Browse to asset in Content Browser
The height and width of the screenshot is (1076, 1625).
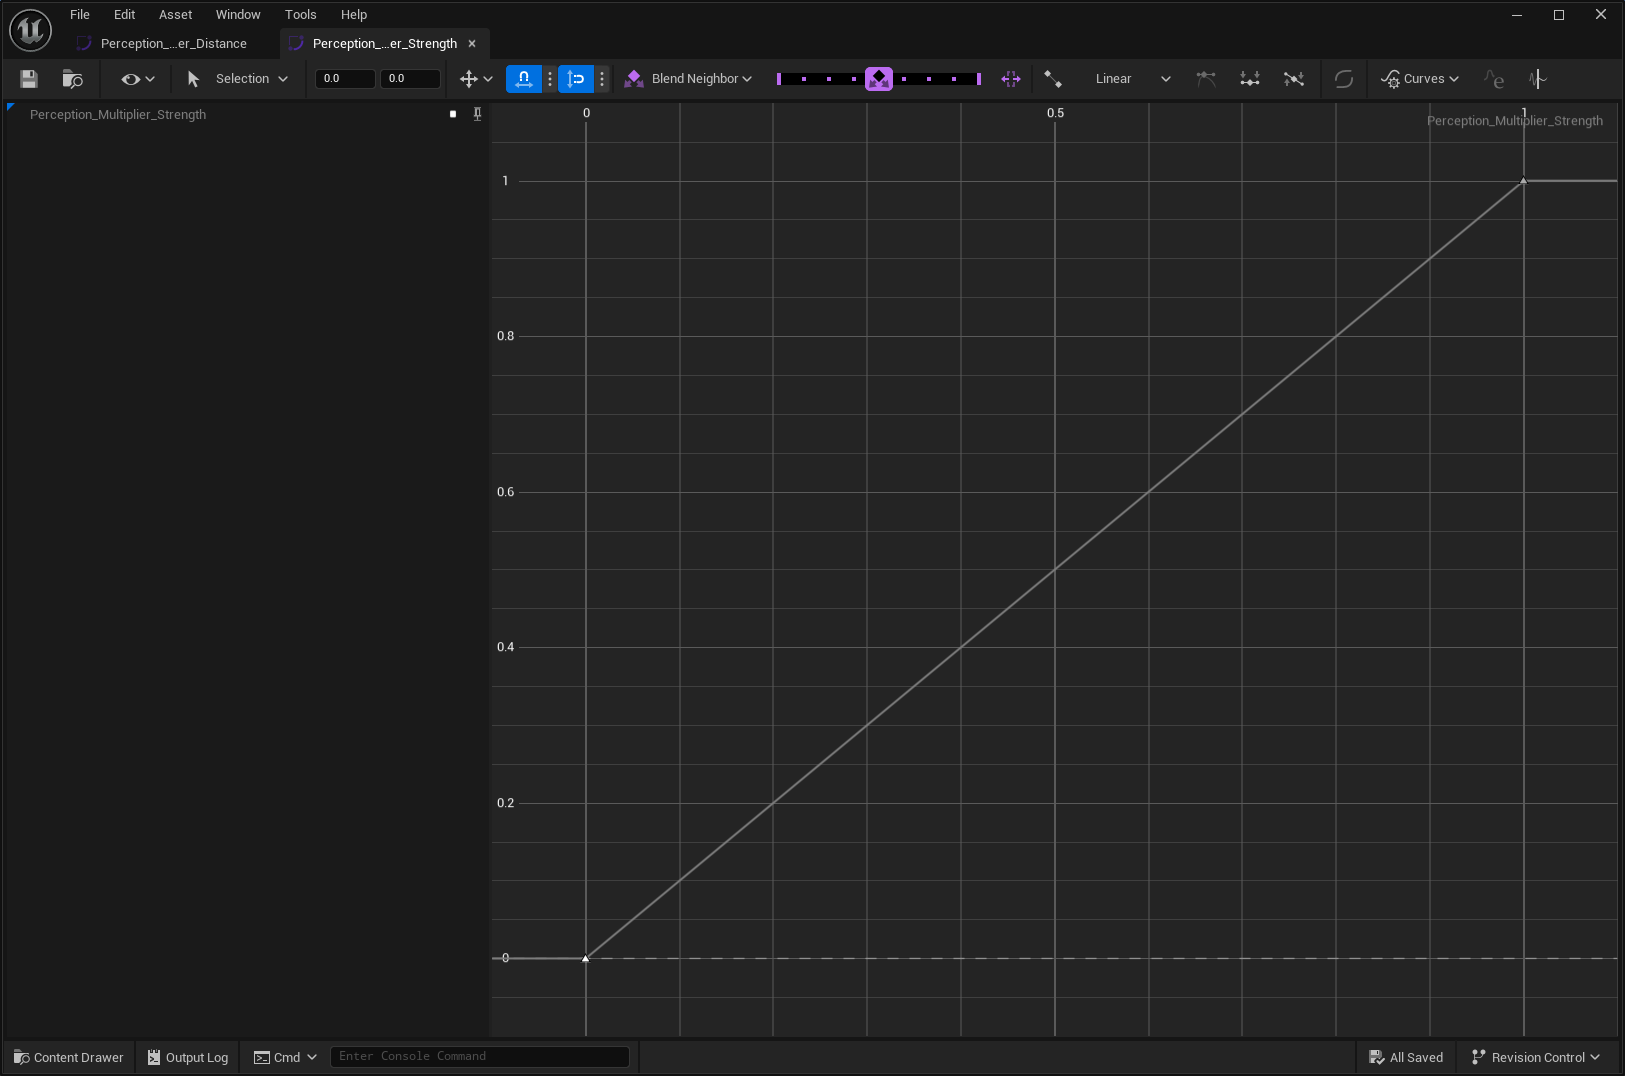pyautogui.click(x=71, y=79)
